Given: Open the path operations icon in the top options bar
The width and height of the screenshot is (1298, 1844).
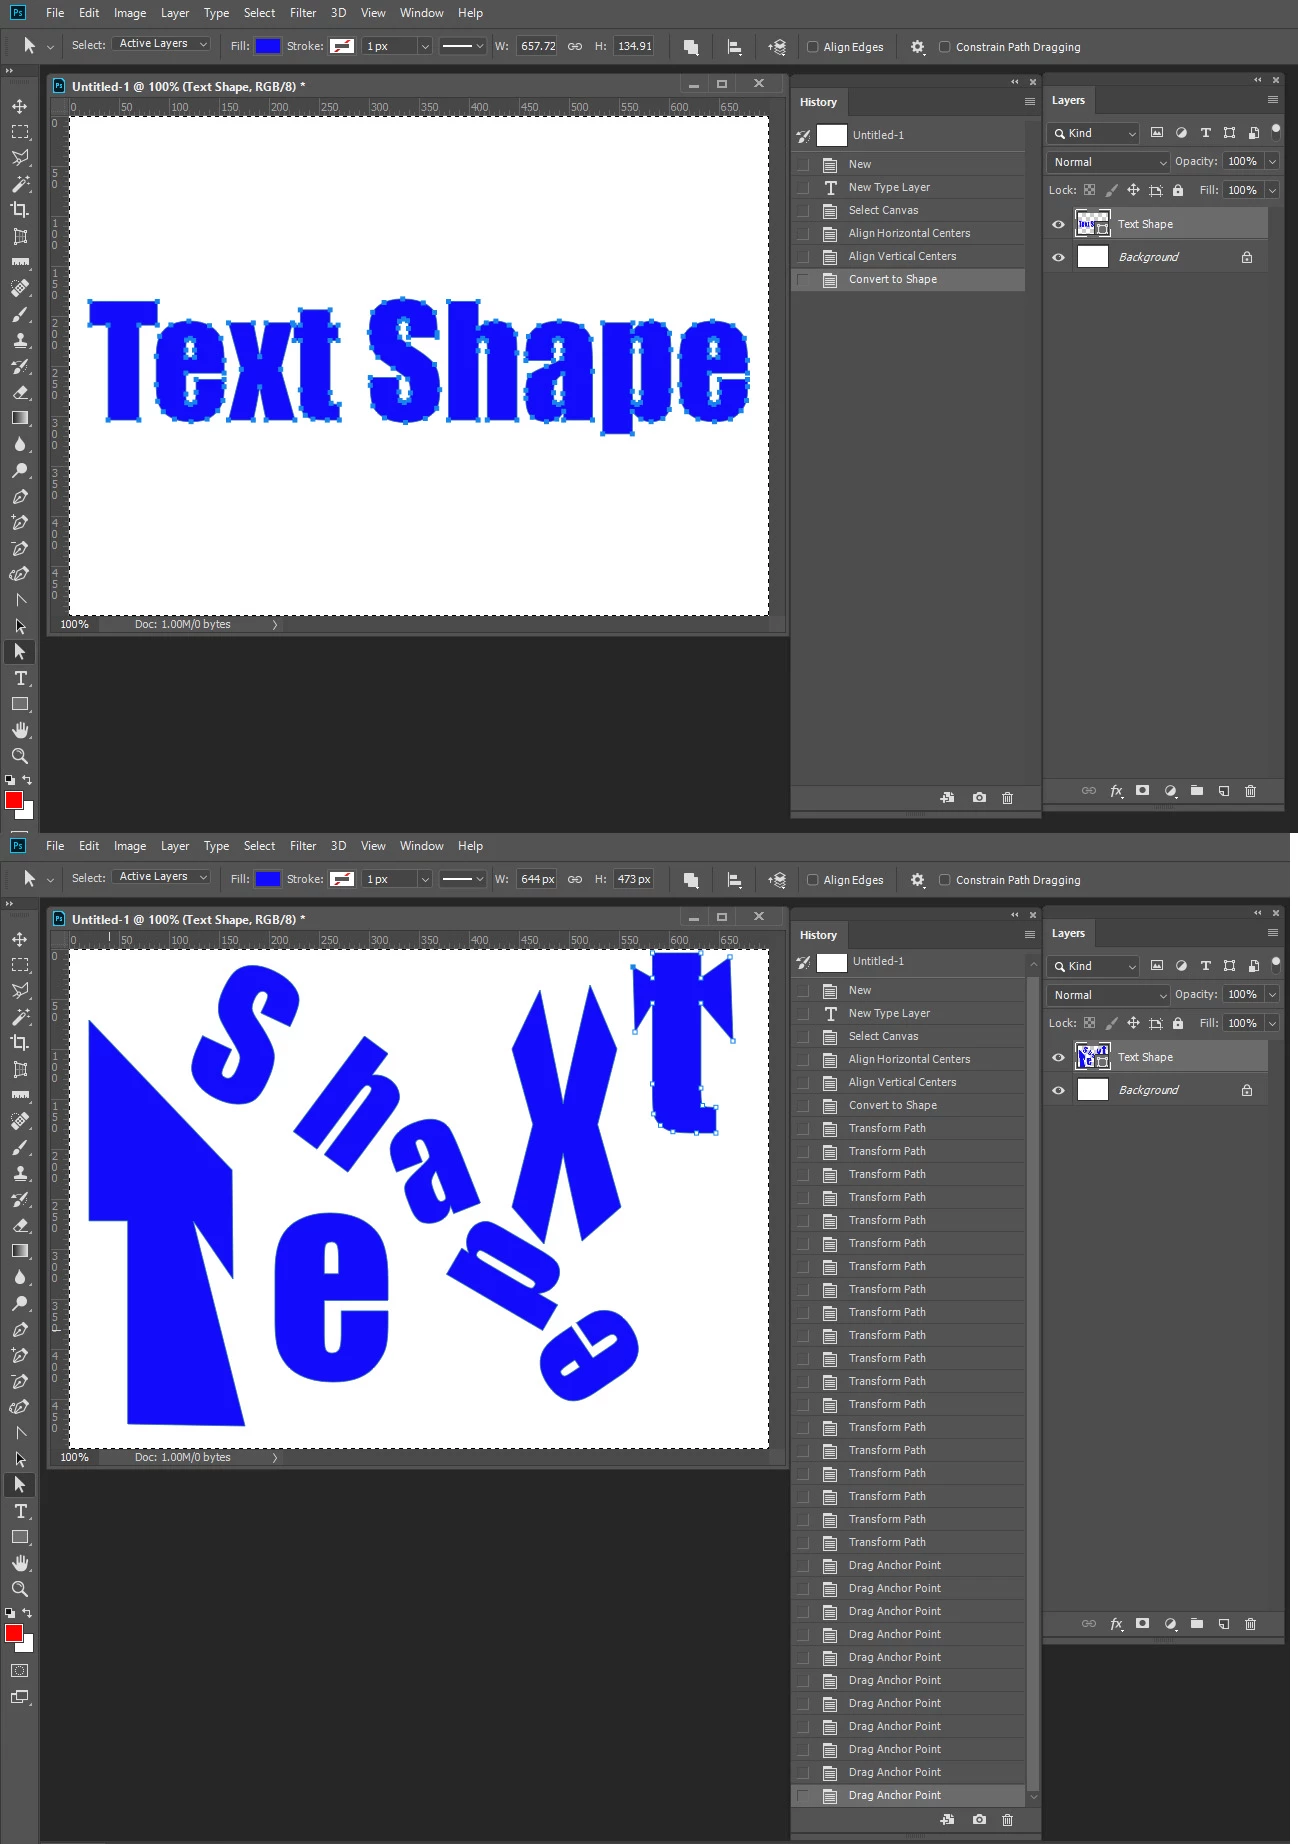Looking at the screenshot, I should coord(691,46).
